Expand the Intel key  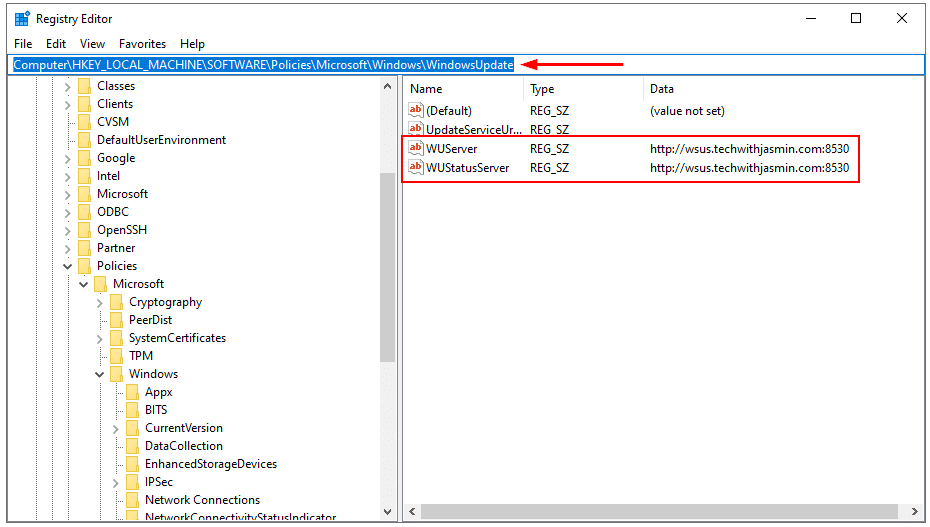click(x=68, y=177)
